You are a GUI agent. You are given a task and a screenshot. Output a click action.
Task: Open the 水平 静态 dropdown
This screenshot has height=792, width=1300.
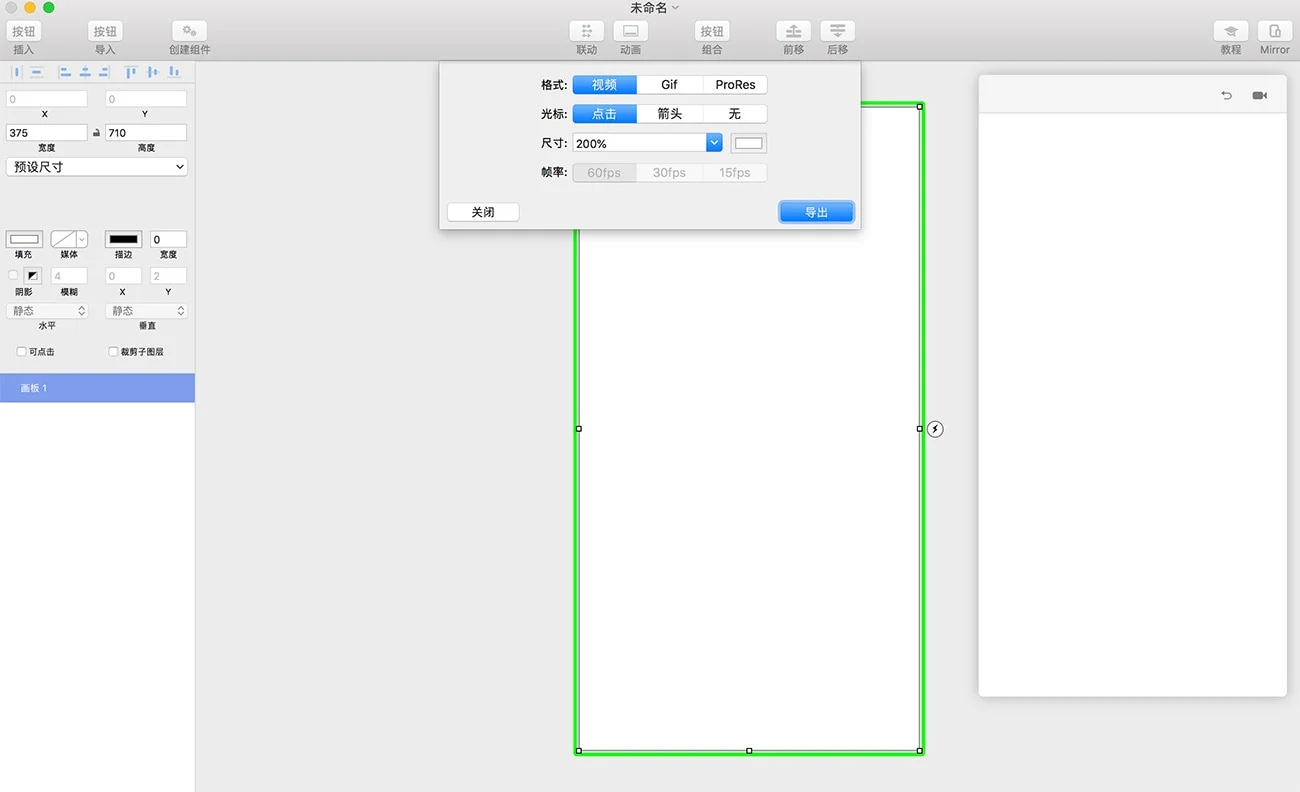[x=47, y=311]
